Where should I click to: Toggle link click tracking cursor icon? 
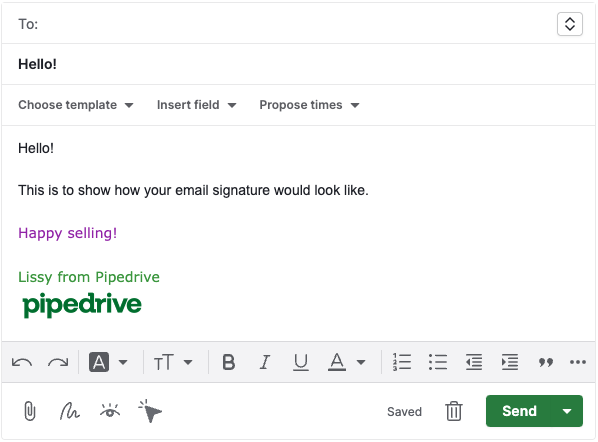[150, 411]
